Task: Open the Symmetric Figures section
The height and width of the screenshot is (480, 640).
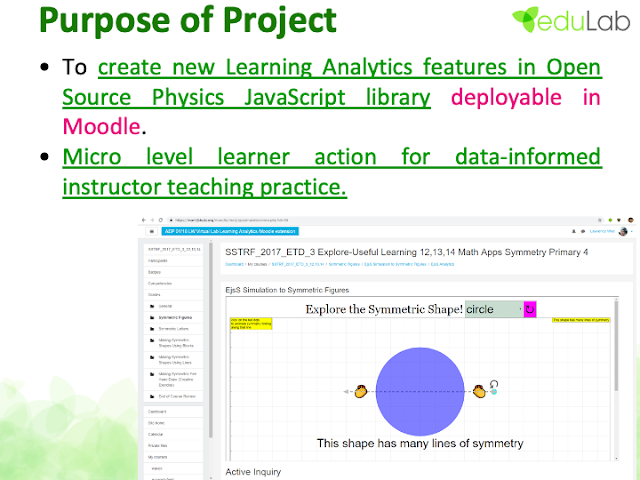Action: point(175,318)
